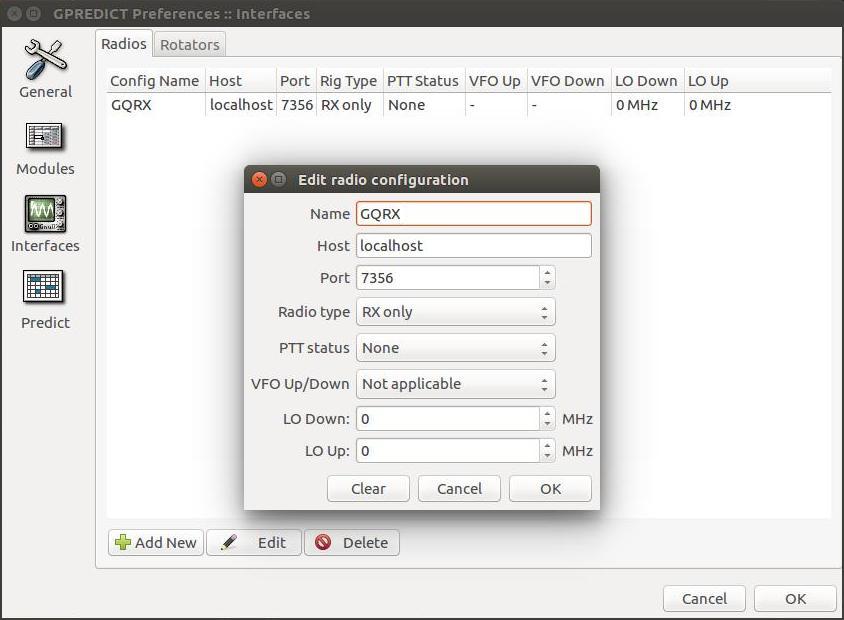Confirm radio configuration with OK

[x=550, y=488]
